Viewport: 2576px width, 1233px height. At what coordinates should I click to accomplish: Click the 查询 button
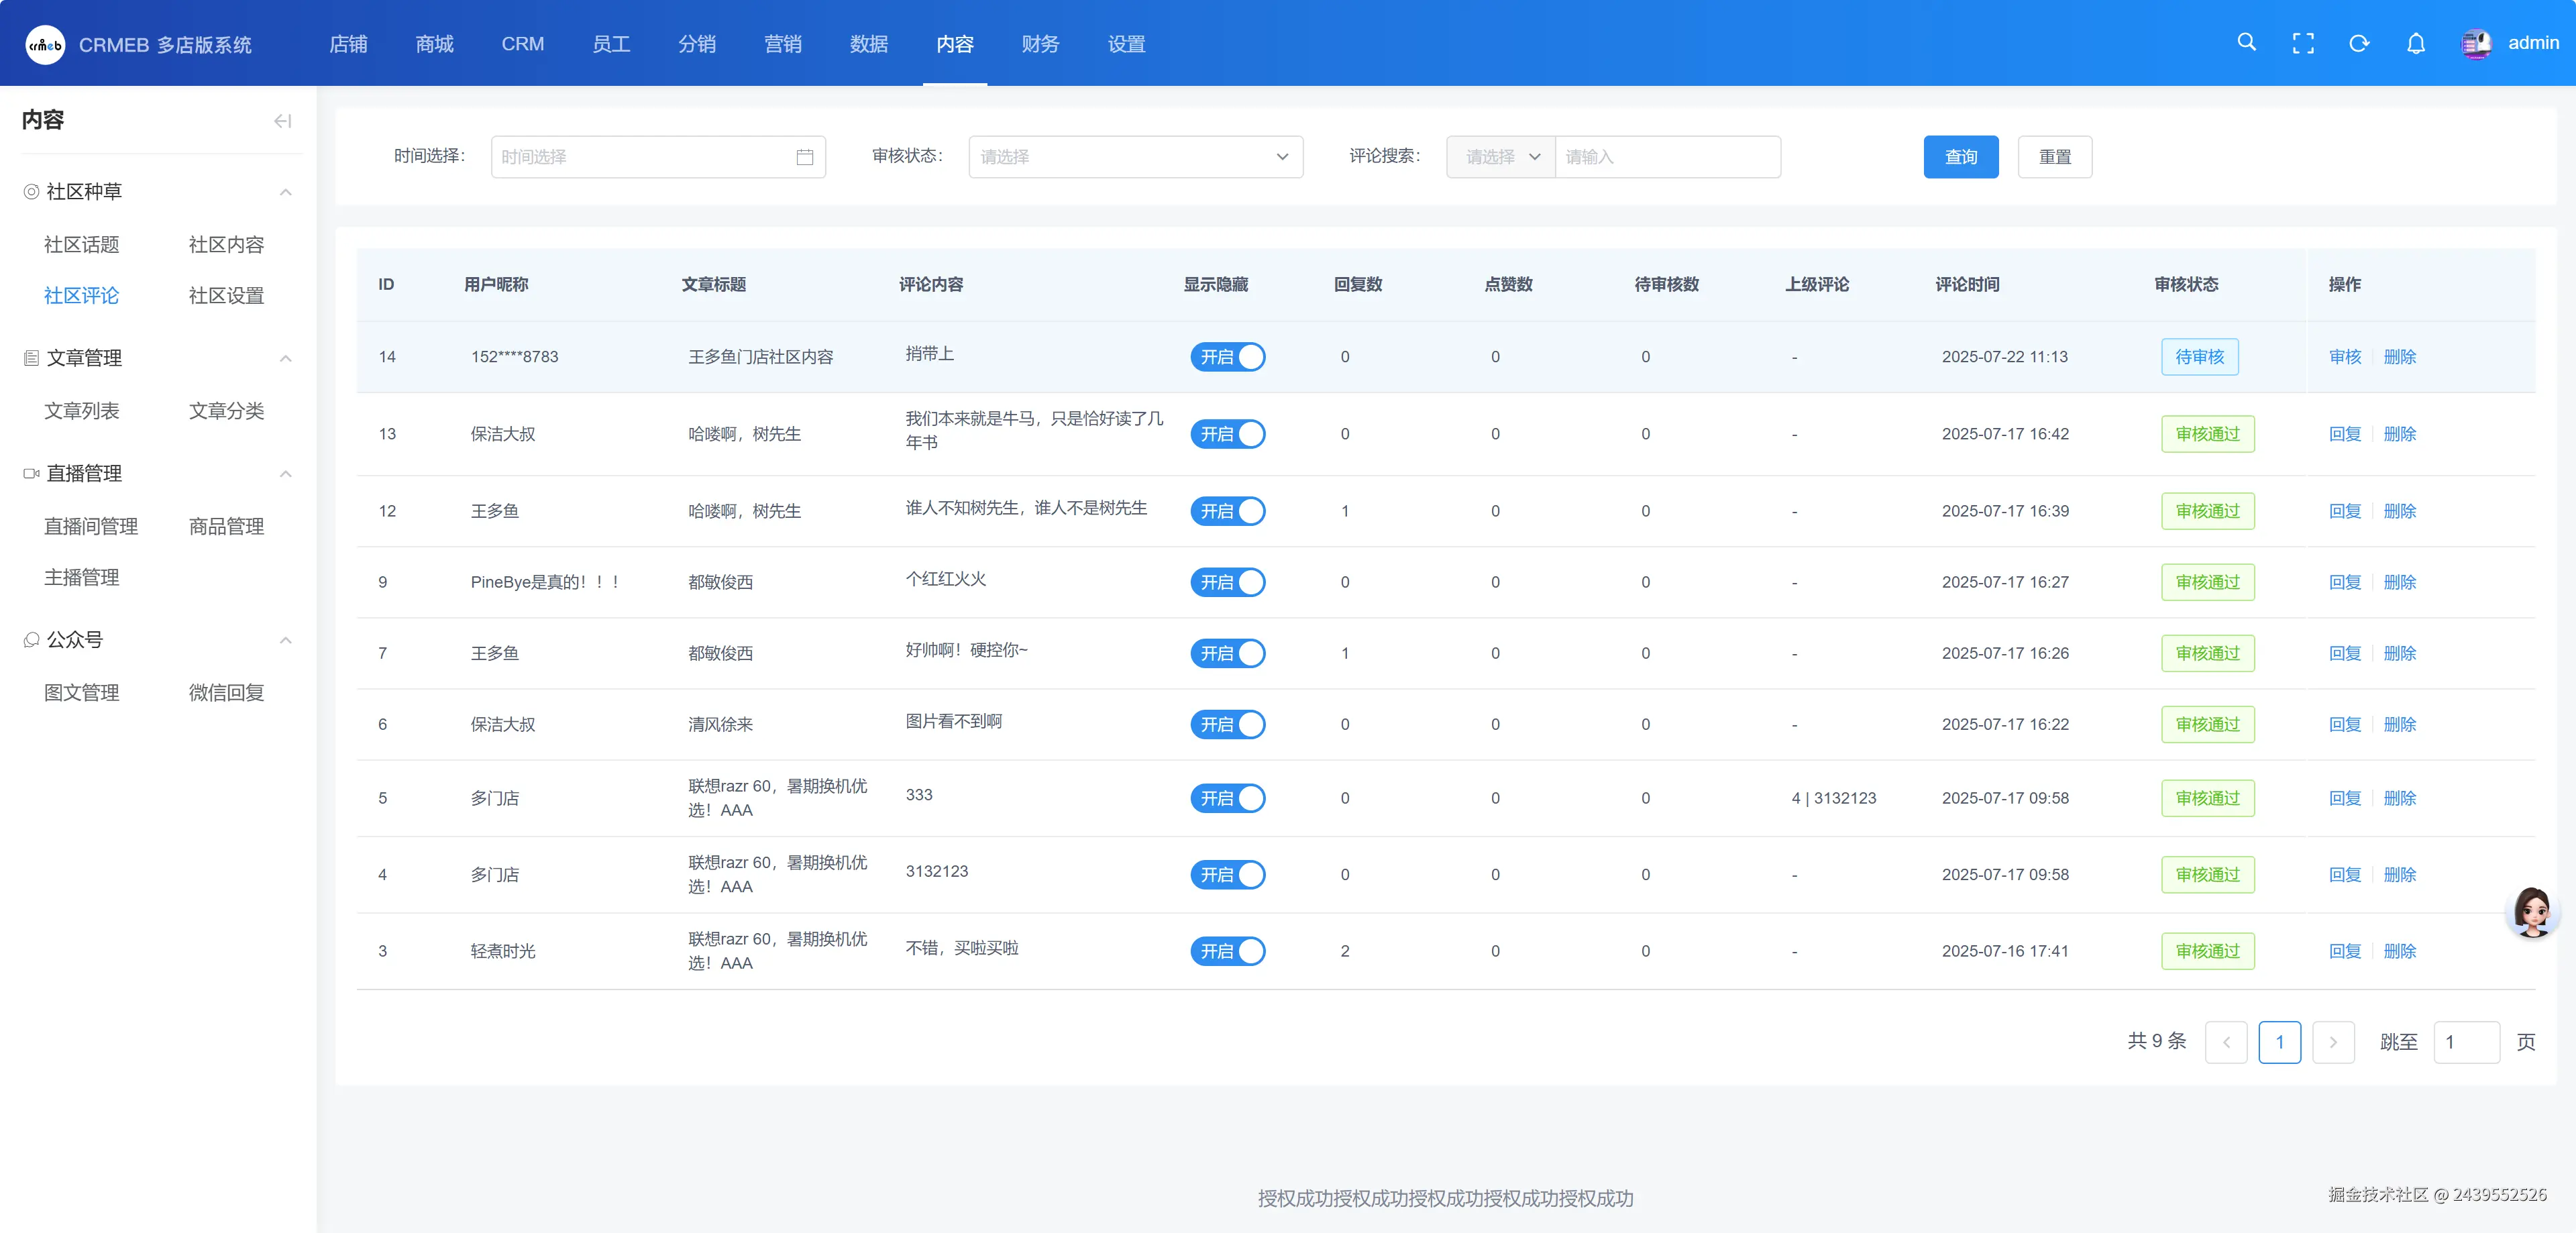coord(1960,157)
